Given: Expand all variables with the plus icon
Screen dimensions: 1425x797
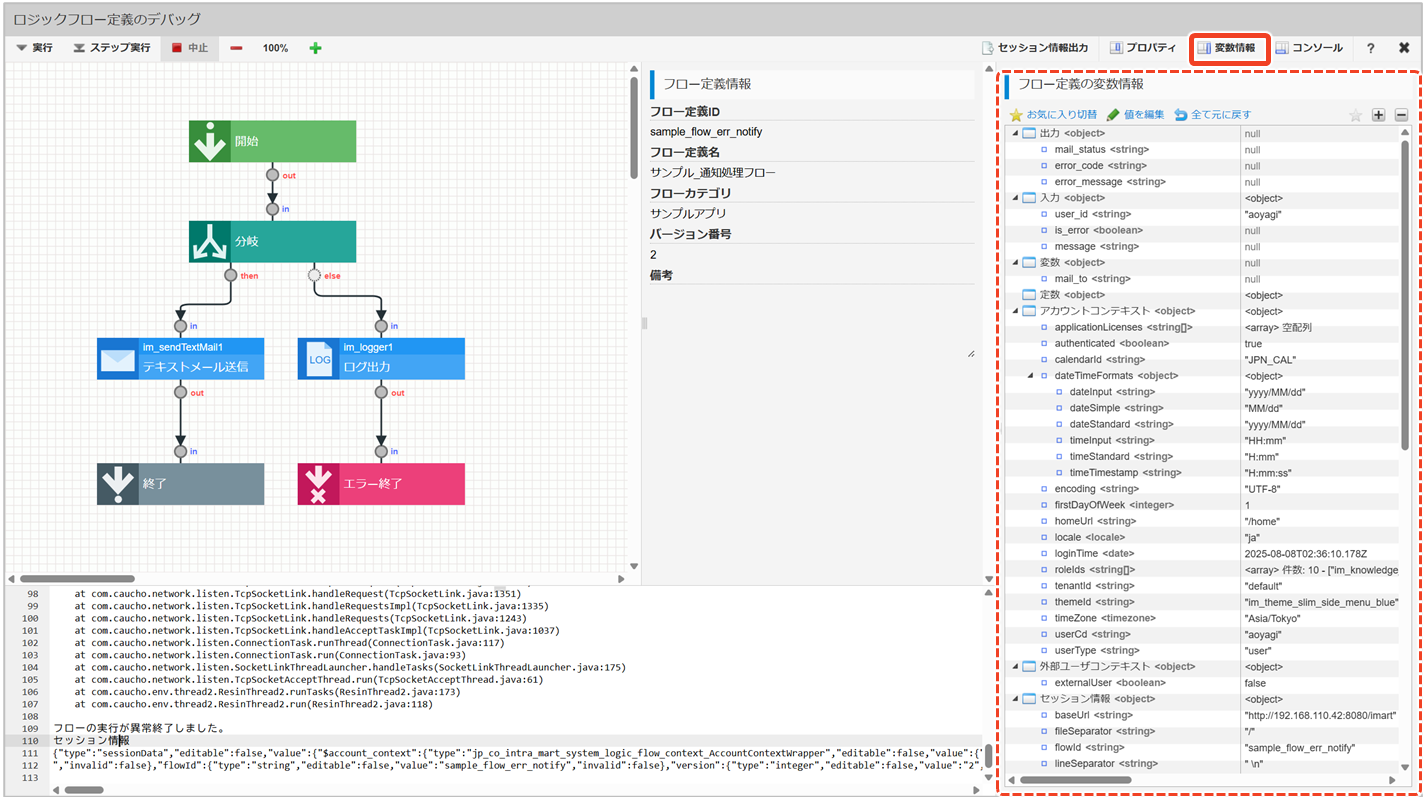Looking at the screenshot, I should pyautogui.click(x=1378, y=115).
